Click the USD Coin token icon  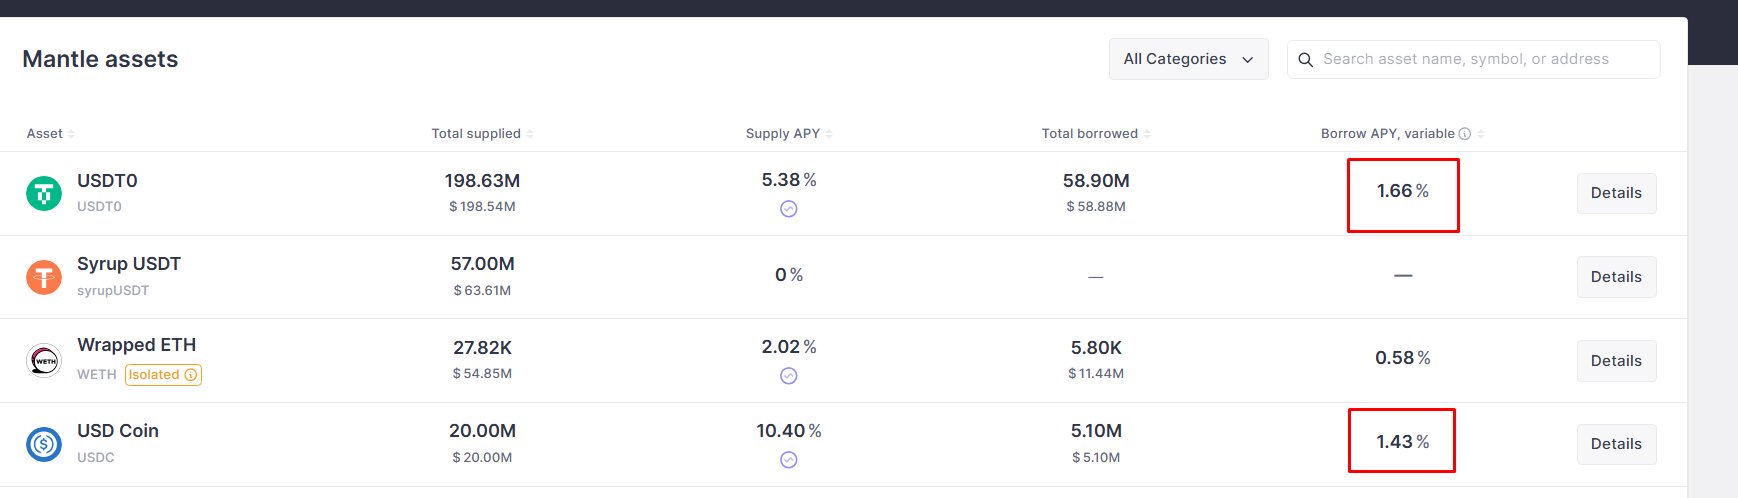[x=44, y=443]
